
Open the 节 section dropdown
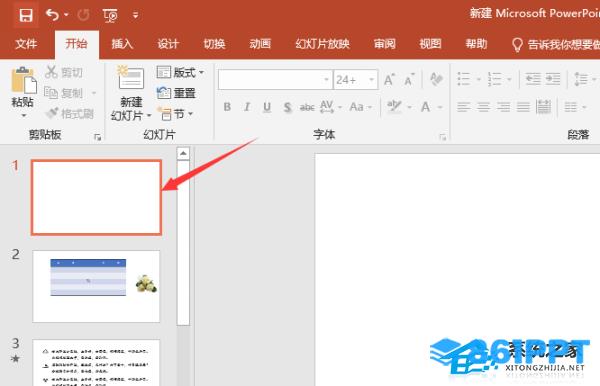[190, 113]
